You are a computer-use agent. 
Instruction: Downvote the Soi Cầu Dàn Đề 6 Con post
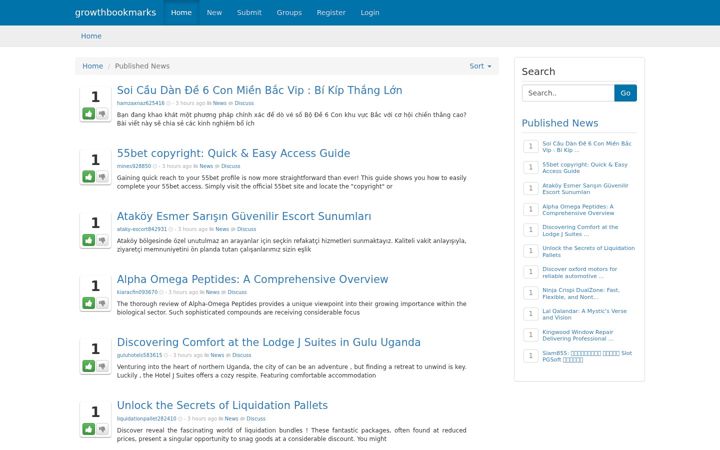[102, 113]
